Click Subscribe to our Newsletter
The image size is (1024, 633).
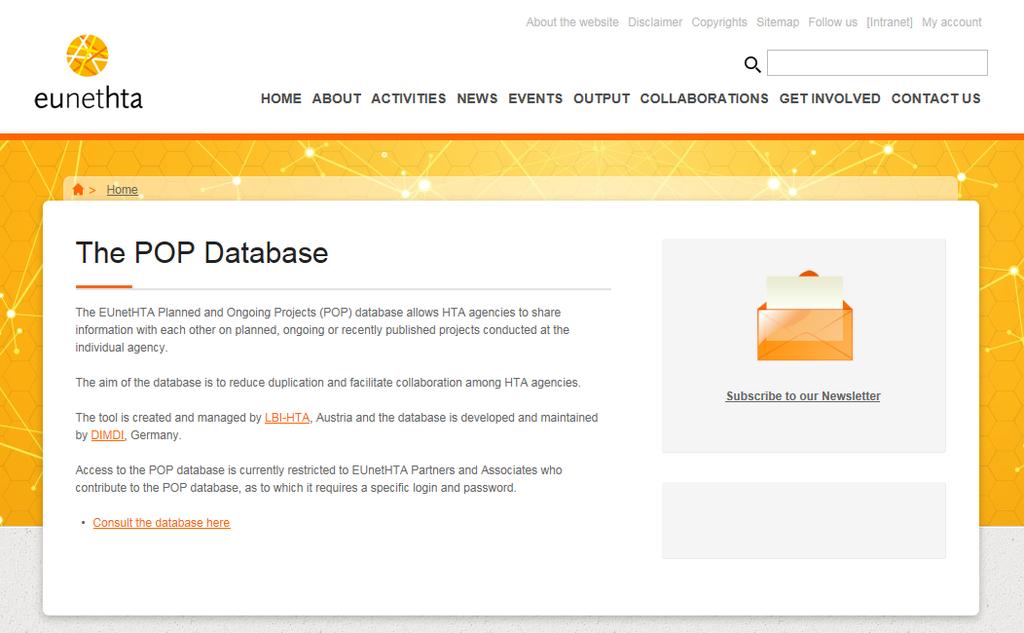(x=803, y=396)
